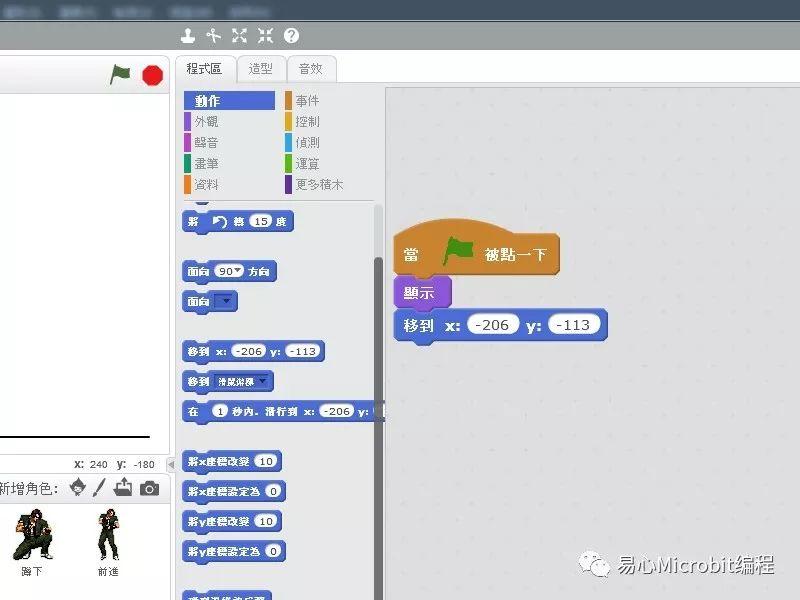Open dropdown on the second 面向 block
This screenshot has width=800, height=600.
pyautogui.click(x=225, y=301)
